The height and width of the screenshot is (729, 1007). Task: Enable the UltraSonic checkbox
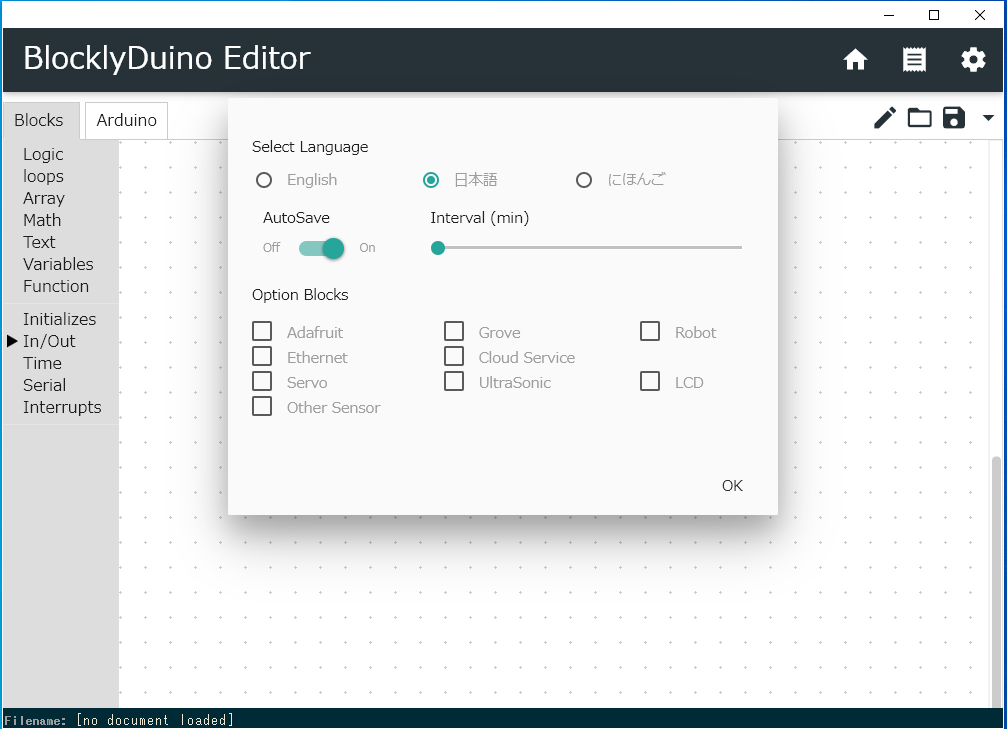coord(454,382)
